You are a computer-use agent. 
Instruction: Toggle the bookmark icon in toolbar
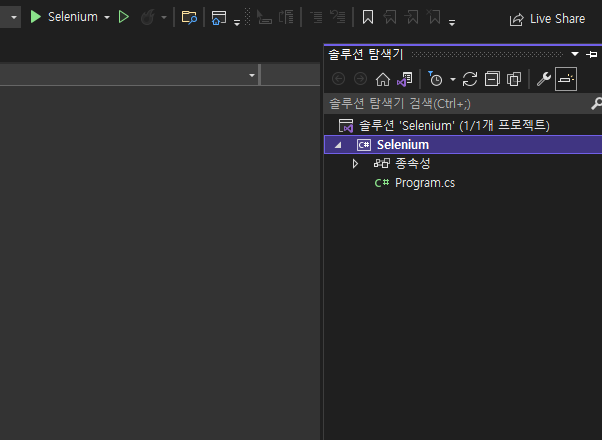[x=368, y=17]
